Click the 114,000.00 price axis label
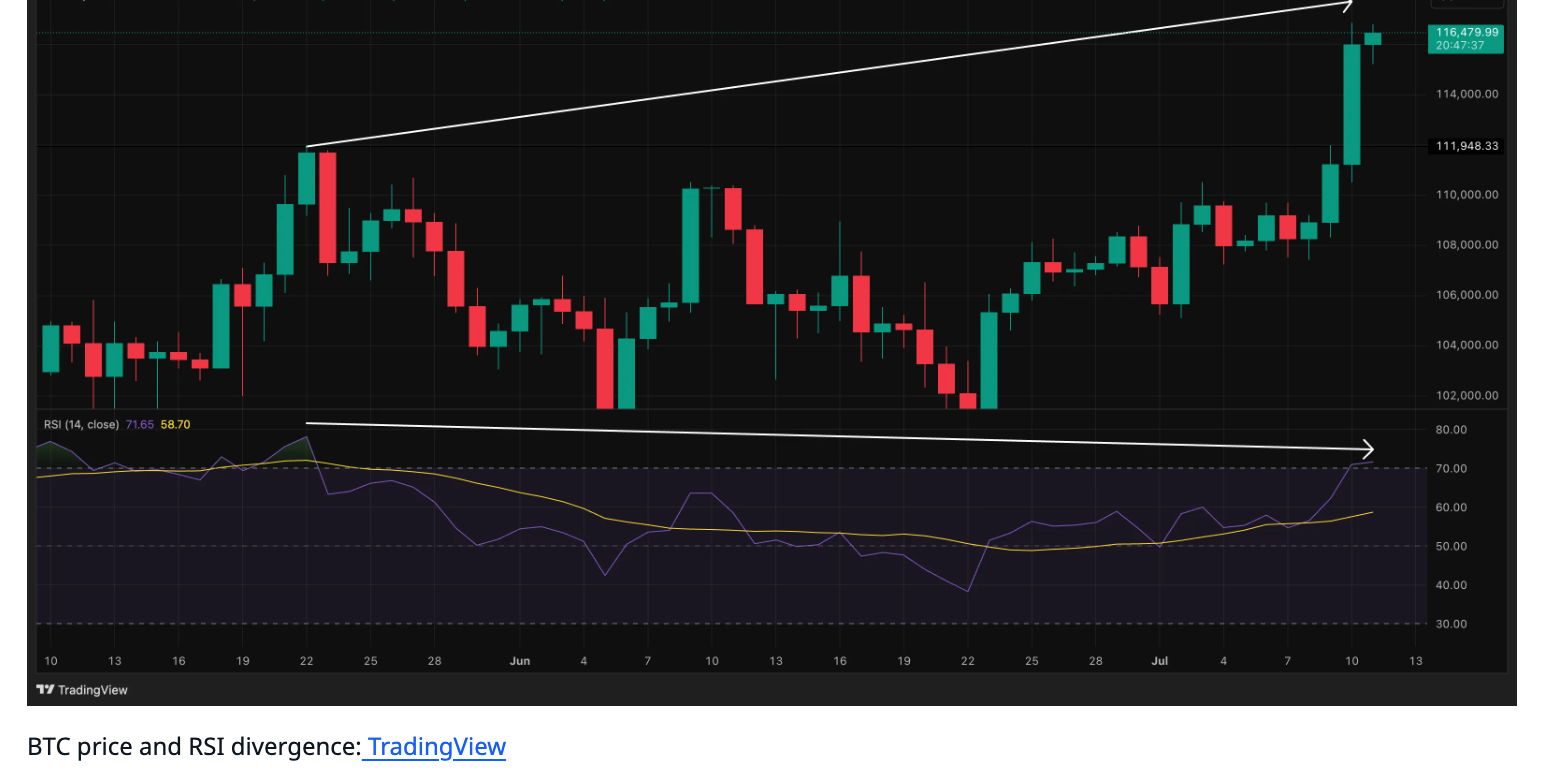1560x778 pixels. point(1467,94)
